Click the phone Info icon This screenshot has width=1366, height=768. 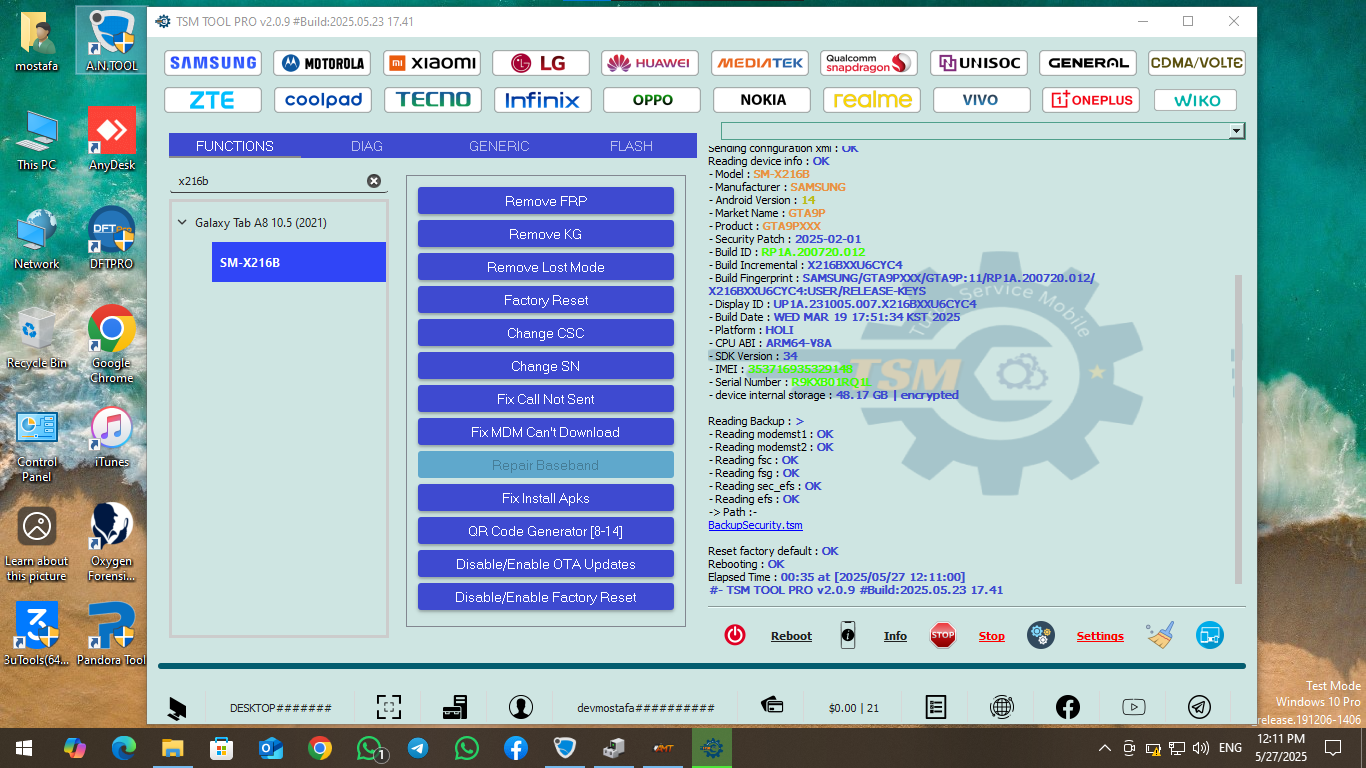pos(848,635)
